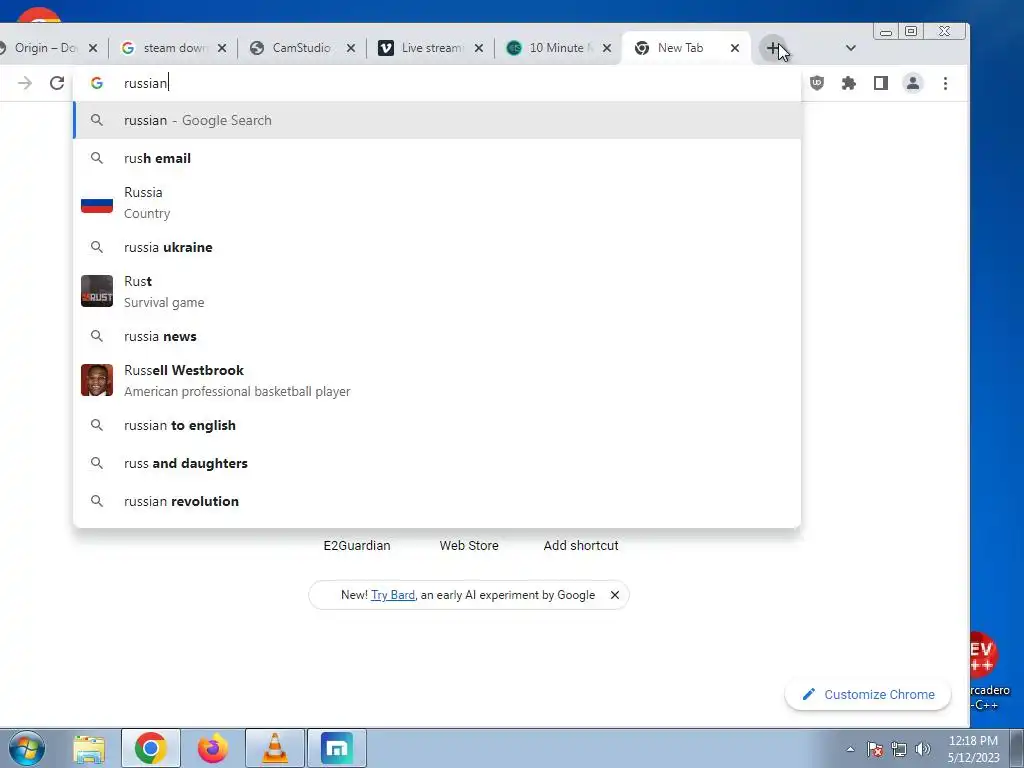The image size is (1024, 768).
Task: Show hidden tray icons arrow
Action: 850,749
